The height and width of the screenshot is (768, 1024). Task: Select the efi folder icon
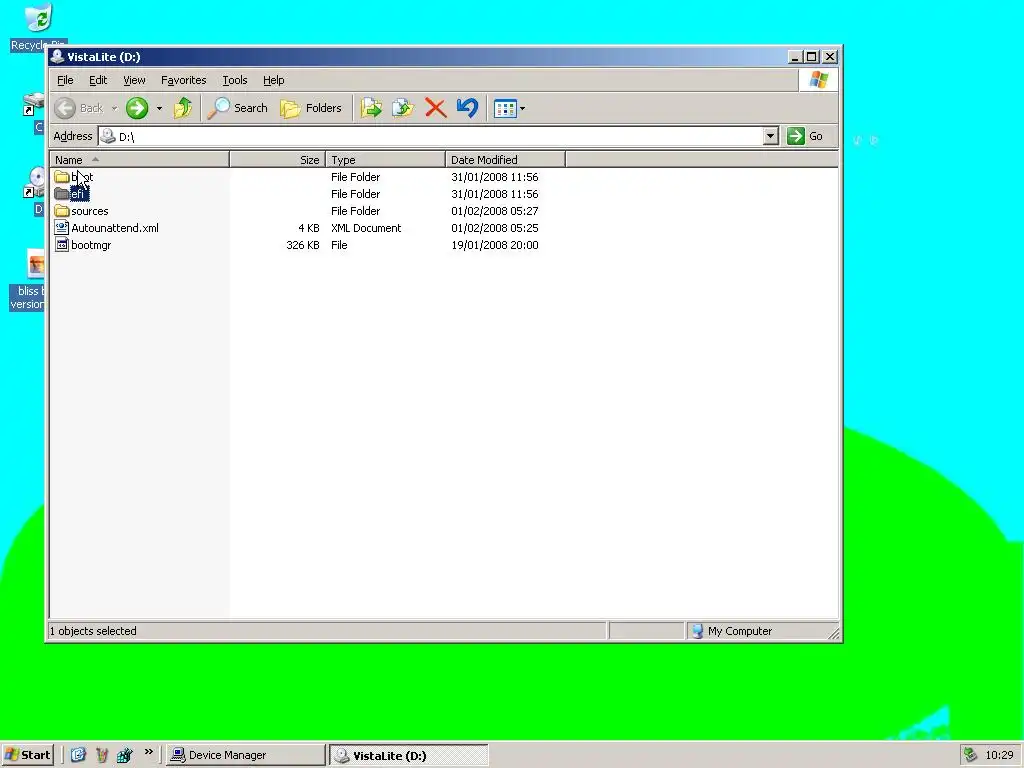[62, 194]
